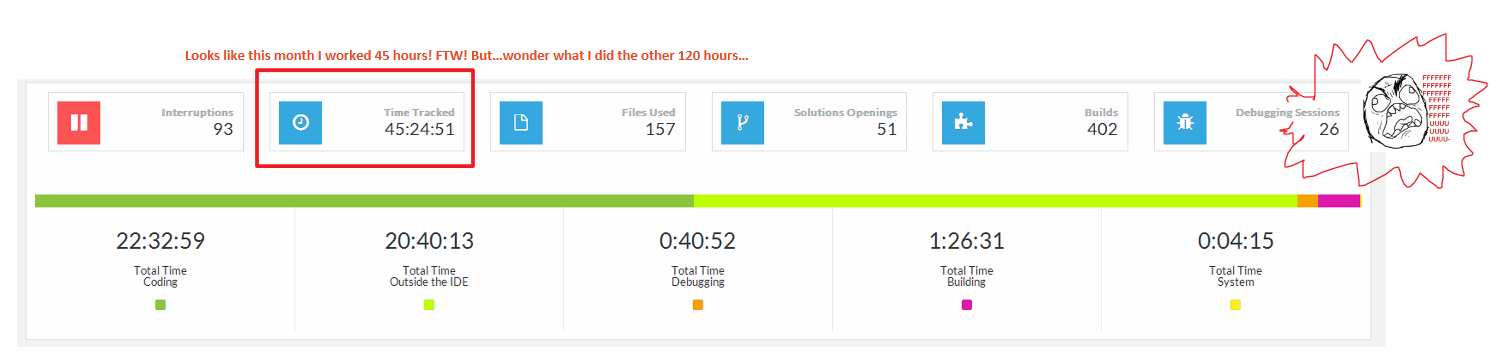Select the lime Outside the IDE swatch

point(429,304)
